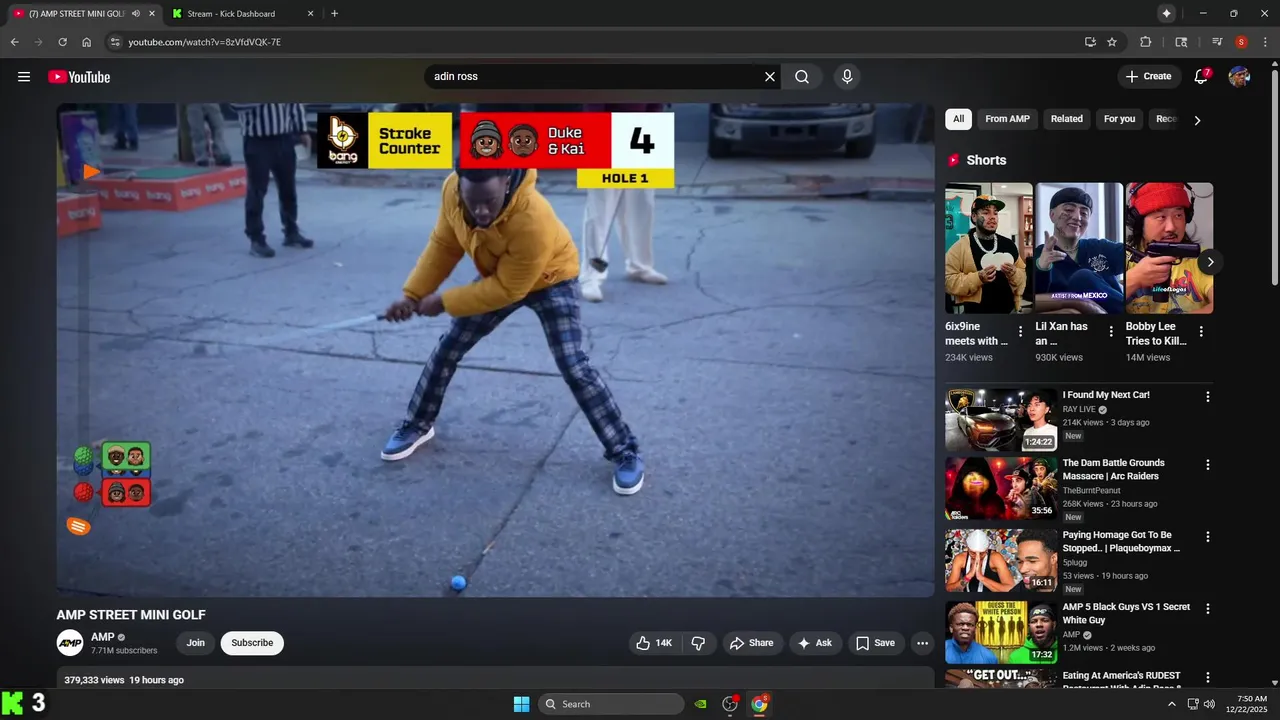The image size is (1280, 720).
Task: Select the From AMP filter chip
Action: (x=1007, y=119)
